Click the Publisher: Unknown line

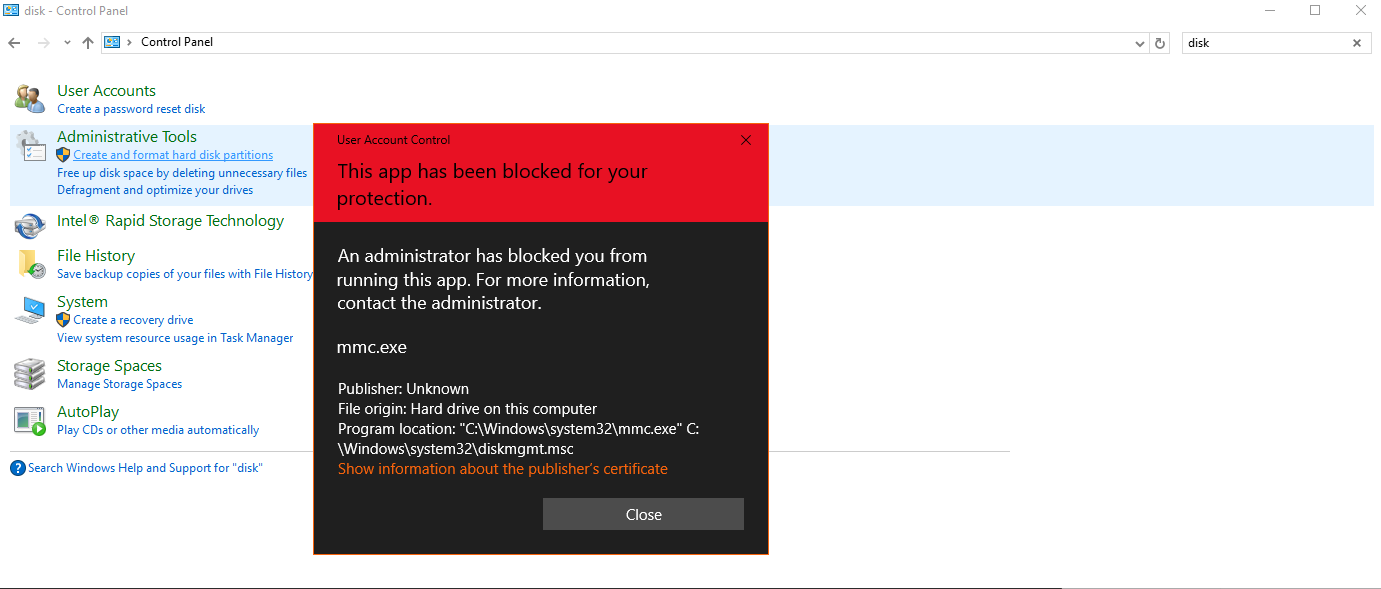403,389
